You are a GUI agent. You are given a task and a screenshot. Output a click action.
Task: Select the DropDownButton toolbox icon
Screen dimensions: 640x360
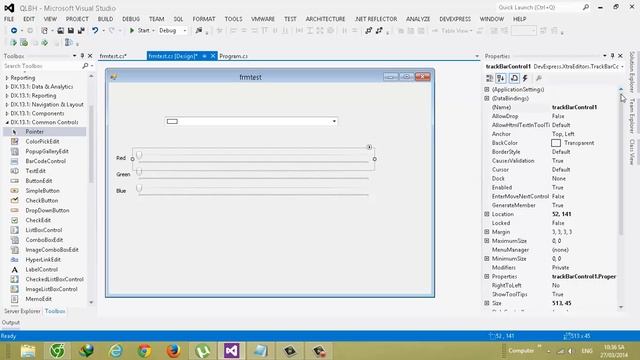coord(15,210)
